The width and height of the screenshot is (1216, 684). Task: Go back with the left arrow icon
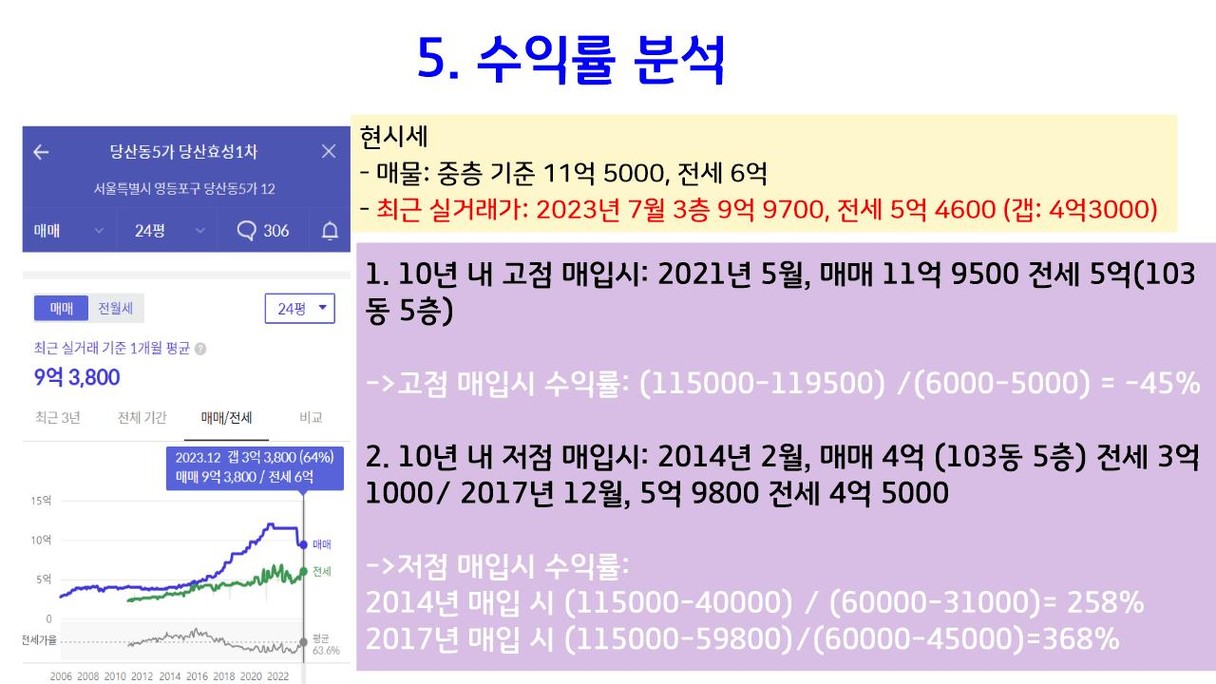[41, 152]
